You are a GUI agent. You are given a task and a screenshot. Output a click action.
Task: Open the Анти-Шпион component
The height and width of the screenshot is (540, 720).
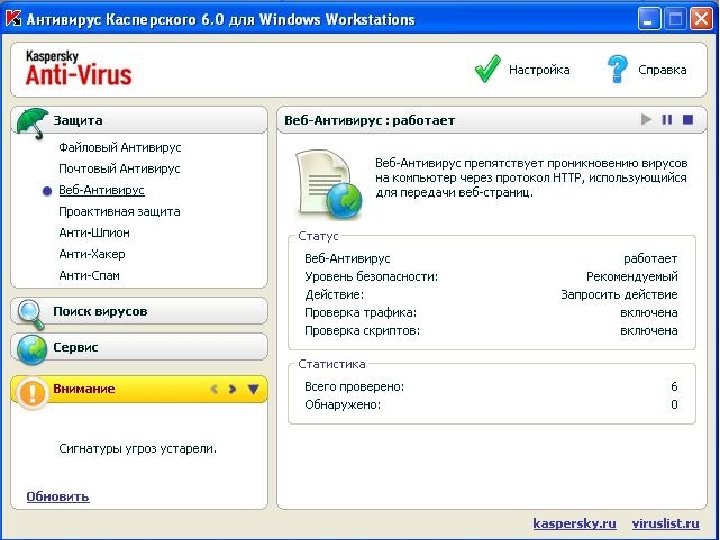[94, 233]
